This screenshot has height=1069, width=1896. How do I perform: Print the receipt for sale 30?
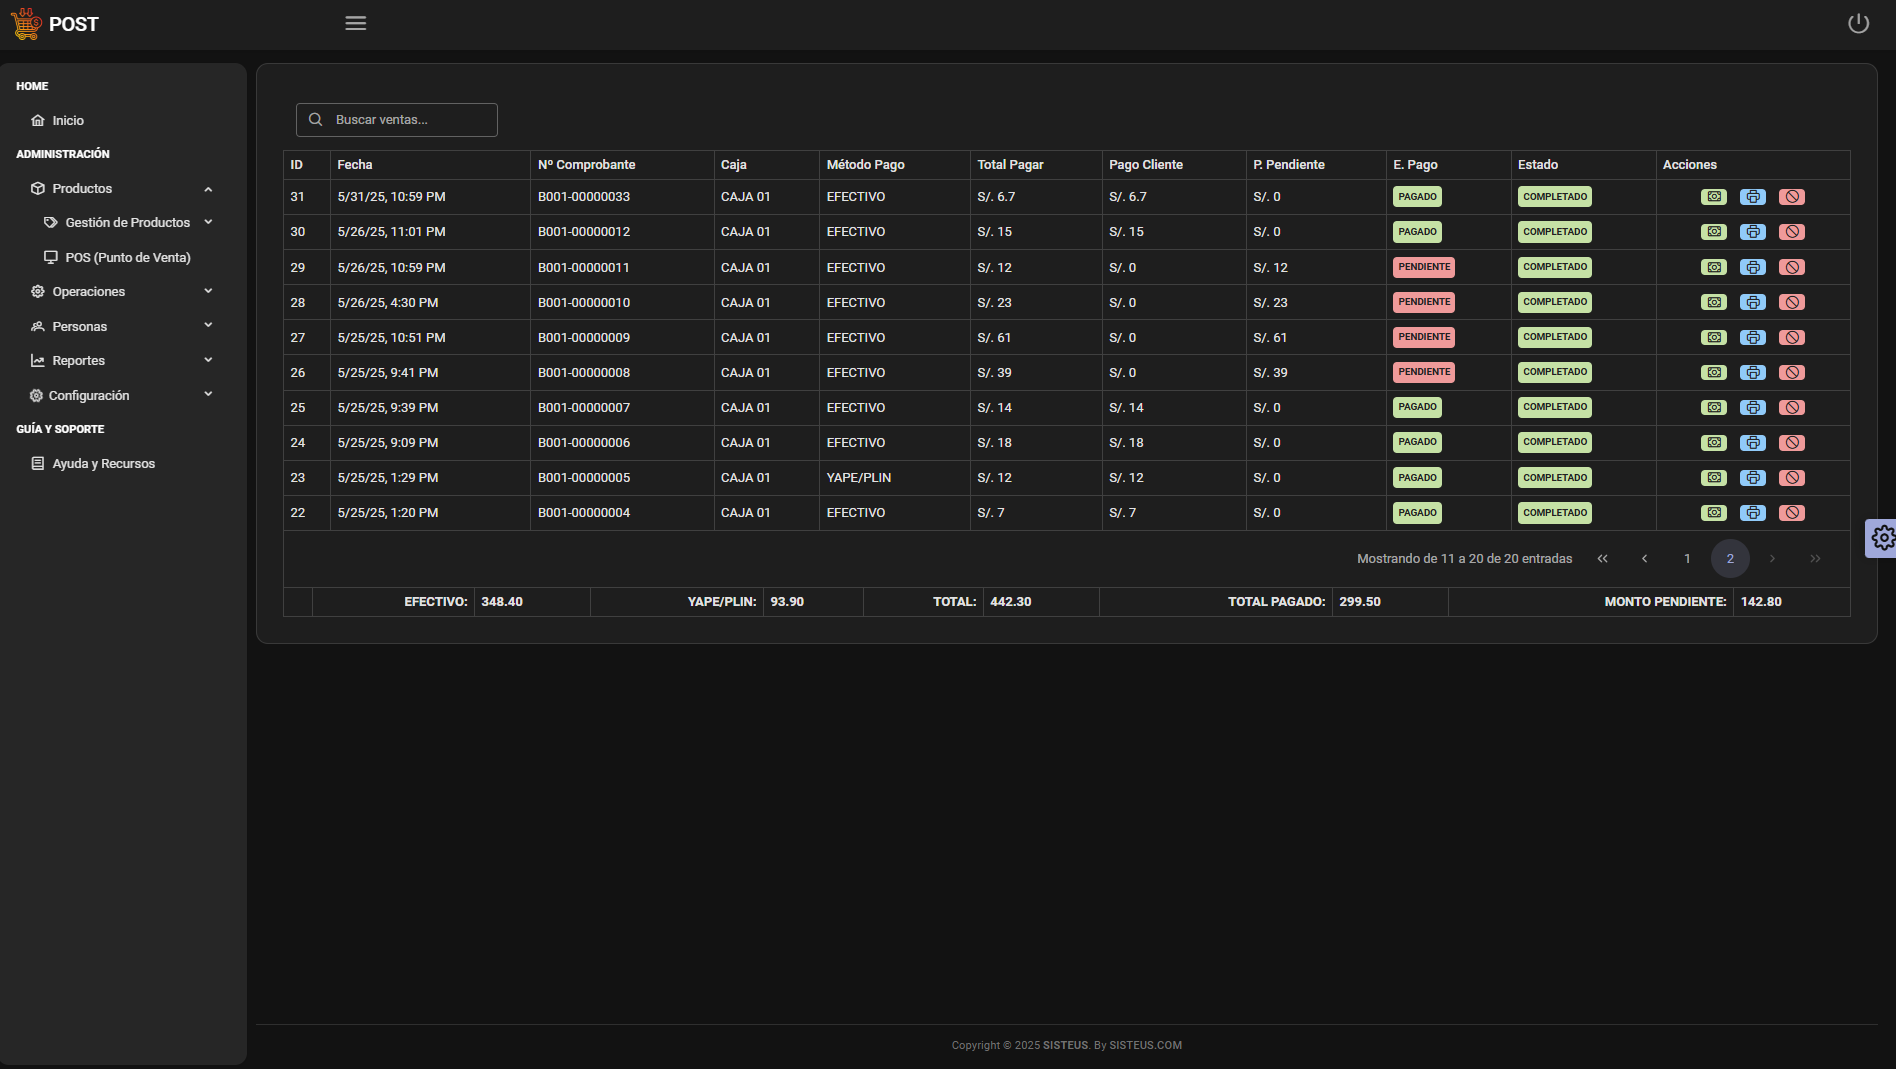click(x=1753, y=232)
